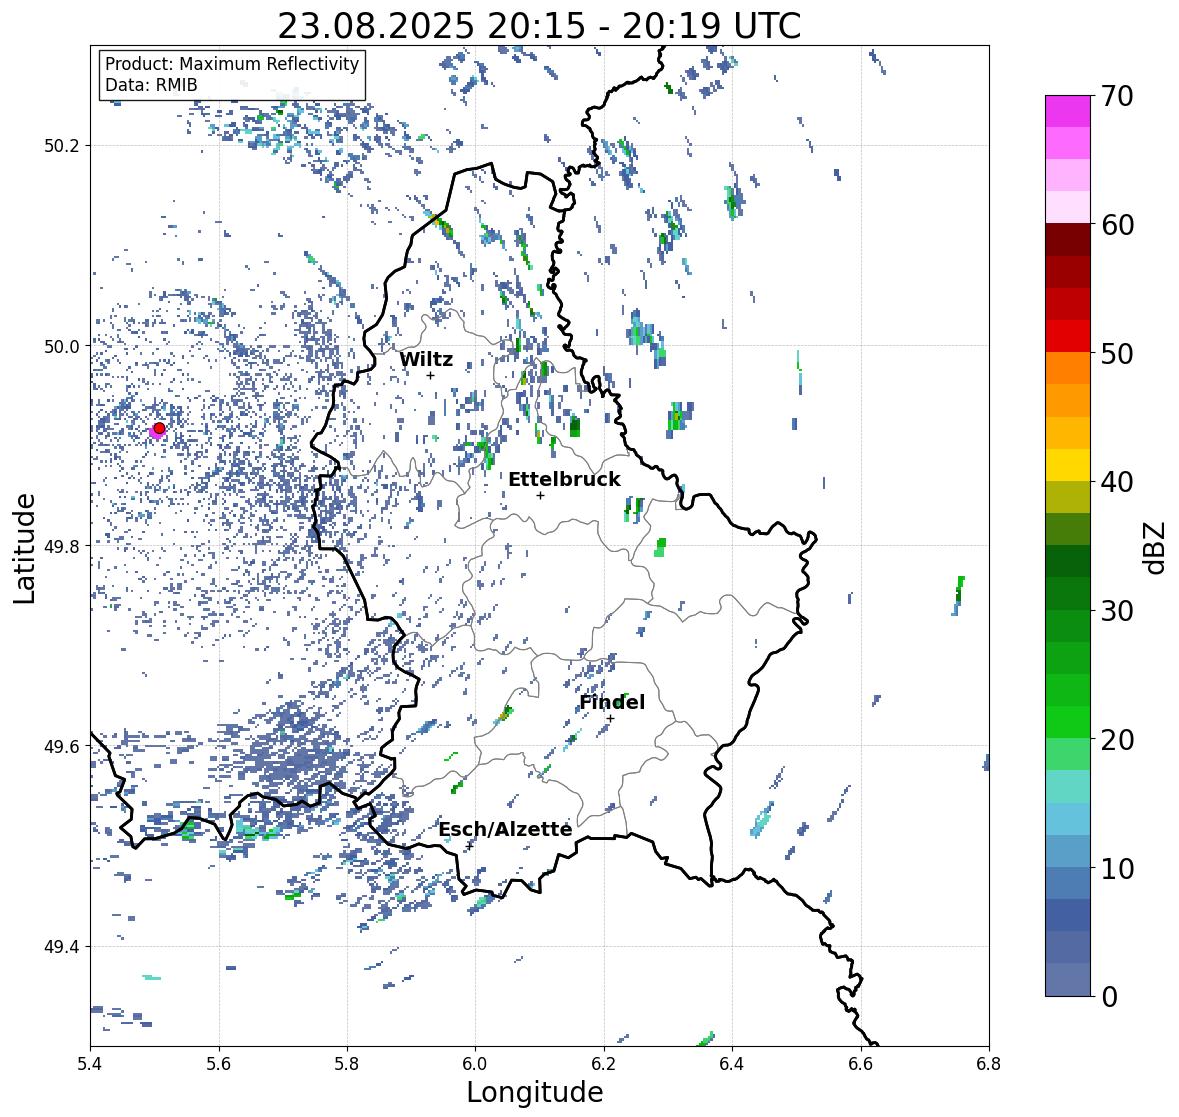Click the plus marker below Wiltz label

point(430,376)
